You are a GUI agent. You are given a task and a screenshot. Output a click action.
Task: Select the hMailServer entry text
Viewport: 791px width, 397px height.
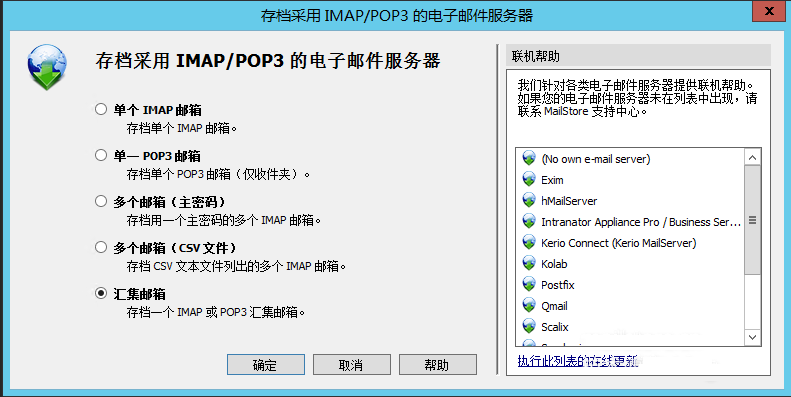(x=569, y=201)
